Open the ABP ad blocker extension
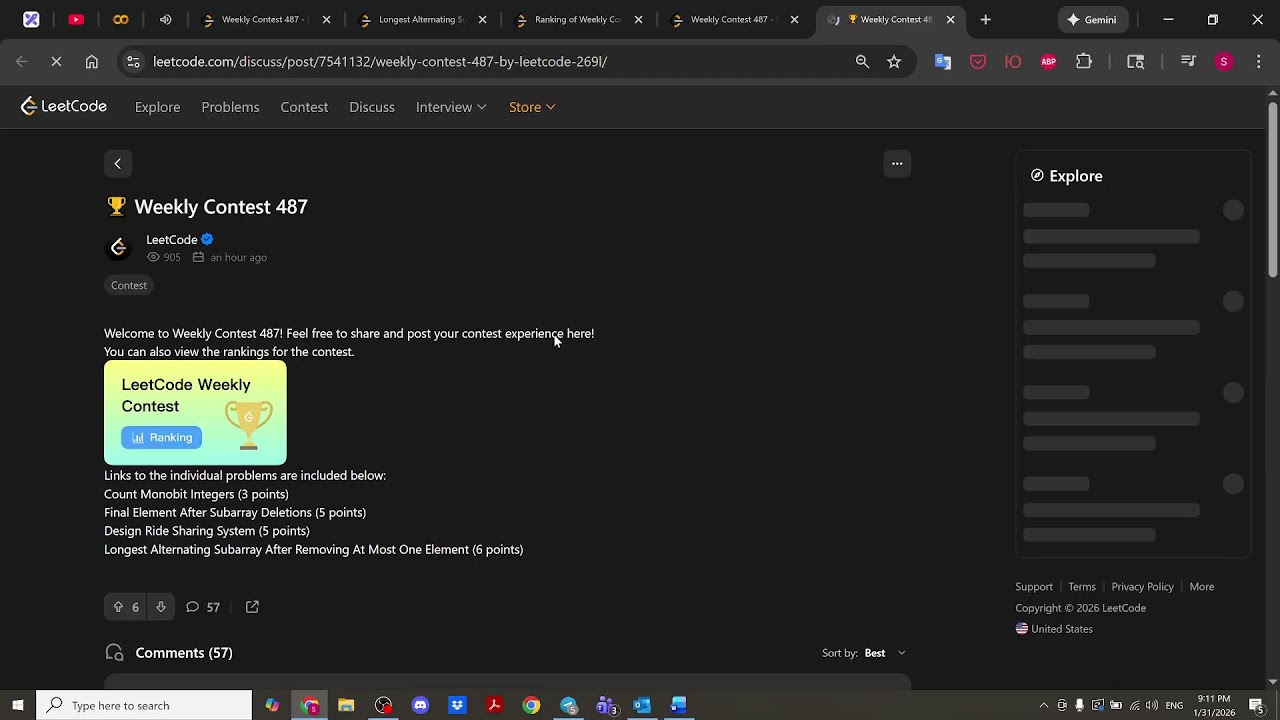Screen dimensions: 1280x720 tap(1048, 62)
